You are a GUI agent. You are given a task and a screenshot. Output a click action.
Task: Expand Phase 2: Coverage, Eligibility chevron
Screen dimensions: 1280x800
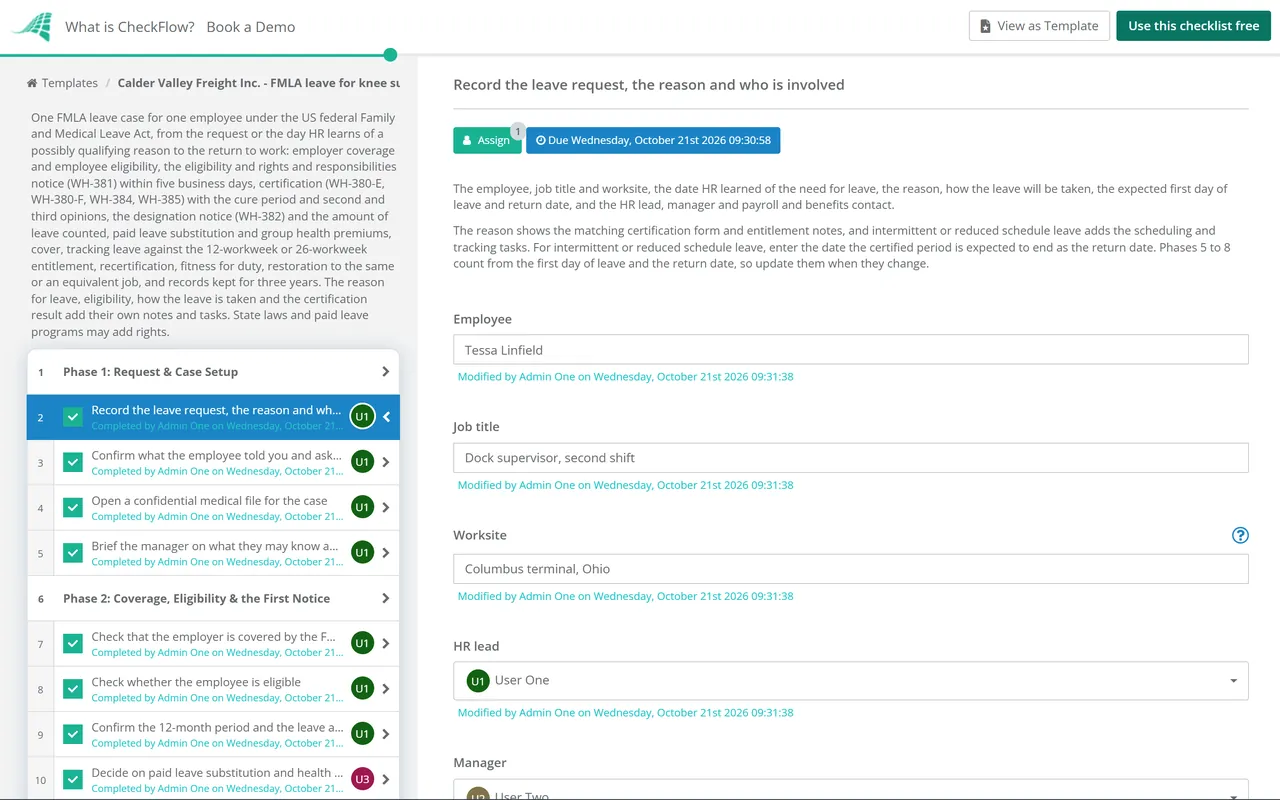386,598
